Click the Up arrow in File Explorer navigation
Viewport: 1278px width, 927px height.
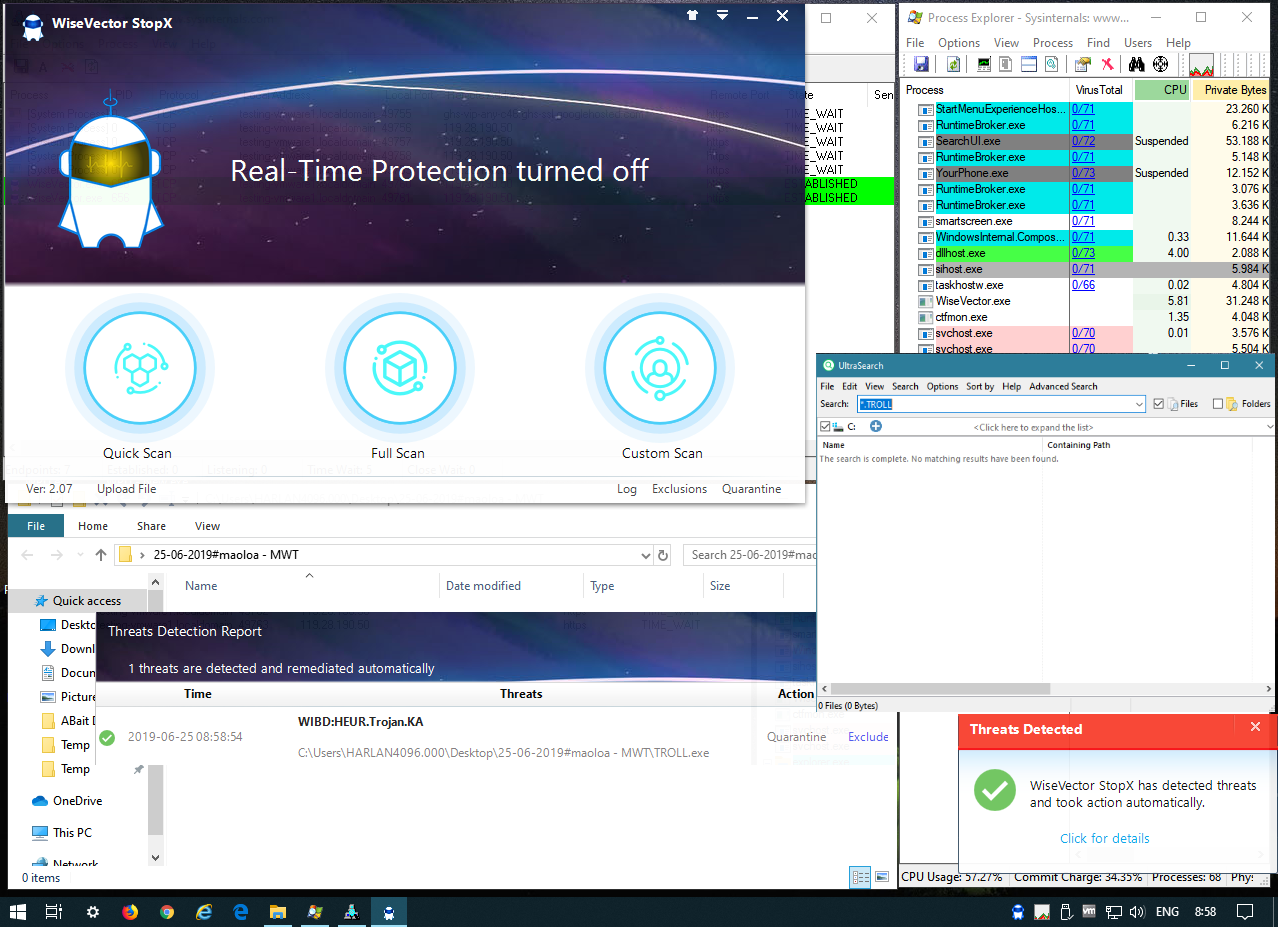pos(101,555)
